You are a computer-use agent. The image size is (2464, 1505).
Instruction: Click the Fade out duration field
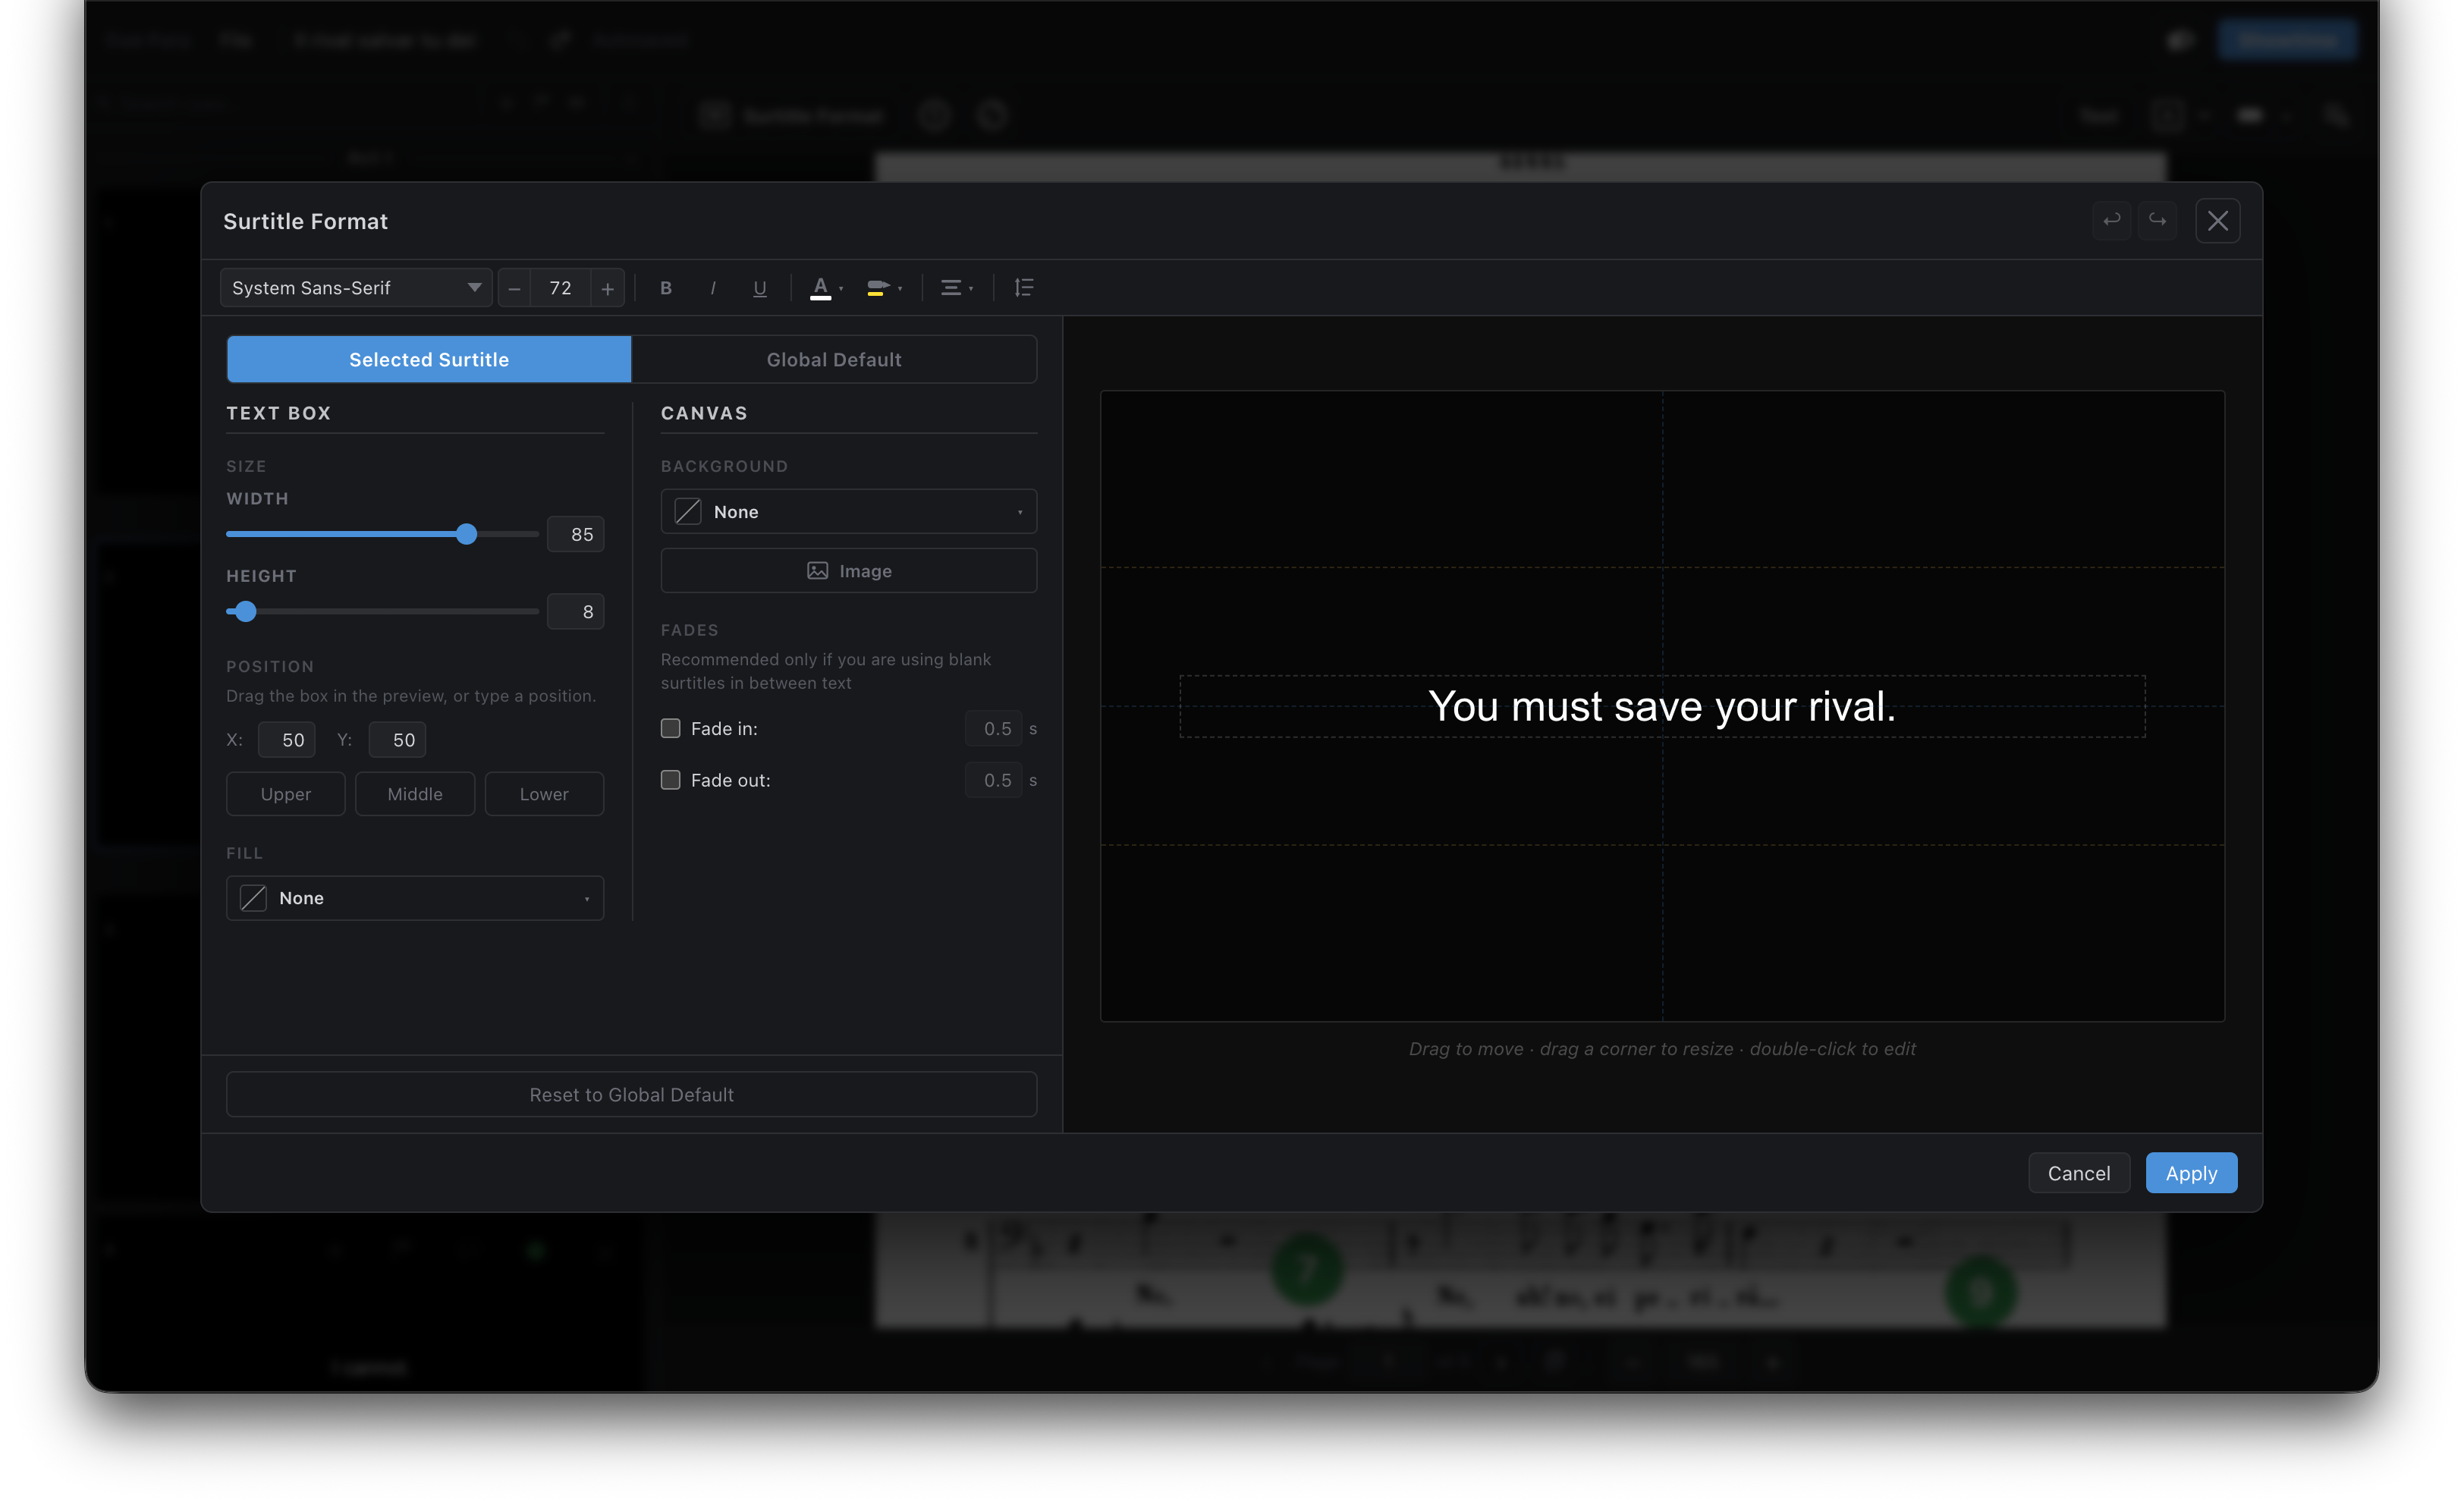[994, 780]
